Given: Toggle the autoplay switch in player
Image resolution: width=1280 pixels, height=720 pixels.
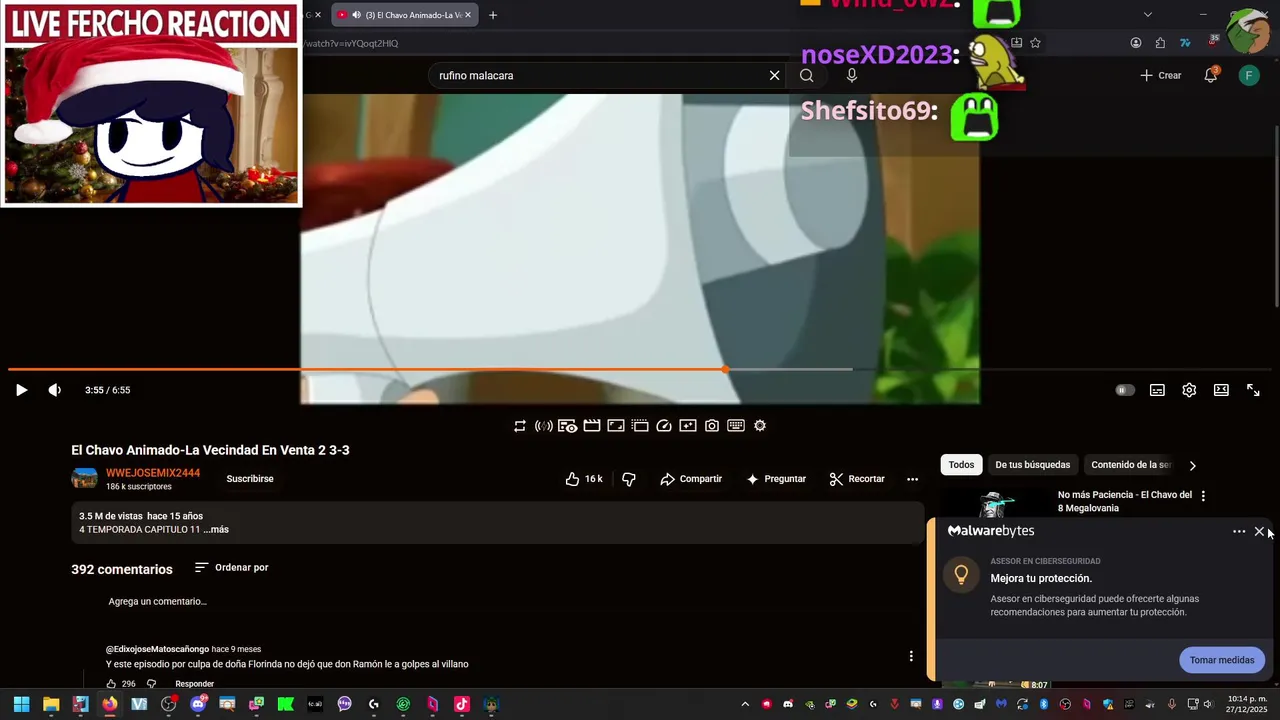Looking at the screenshot, I should (x=1125, y=390).
